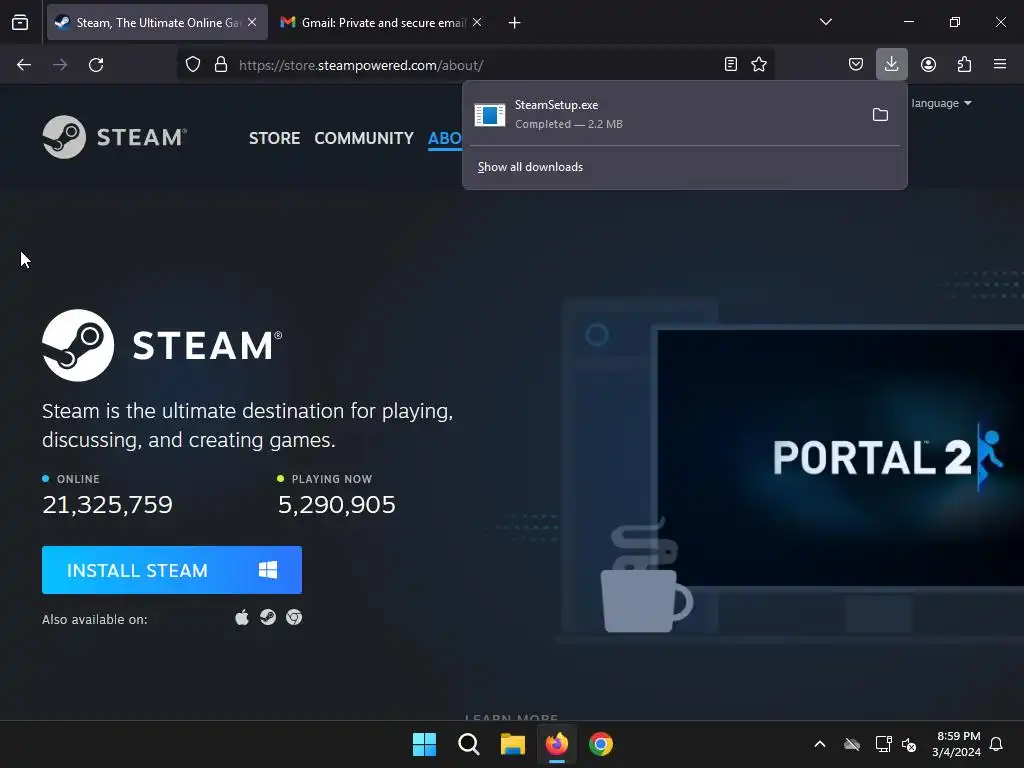Launch Google Chrome from the taskbar
Screen dimensions: 1024x768
601,744
